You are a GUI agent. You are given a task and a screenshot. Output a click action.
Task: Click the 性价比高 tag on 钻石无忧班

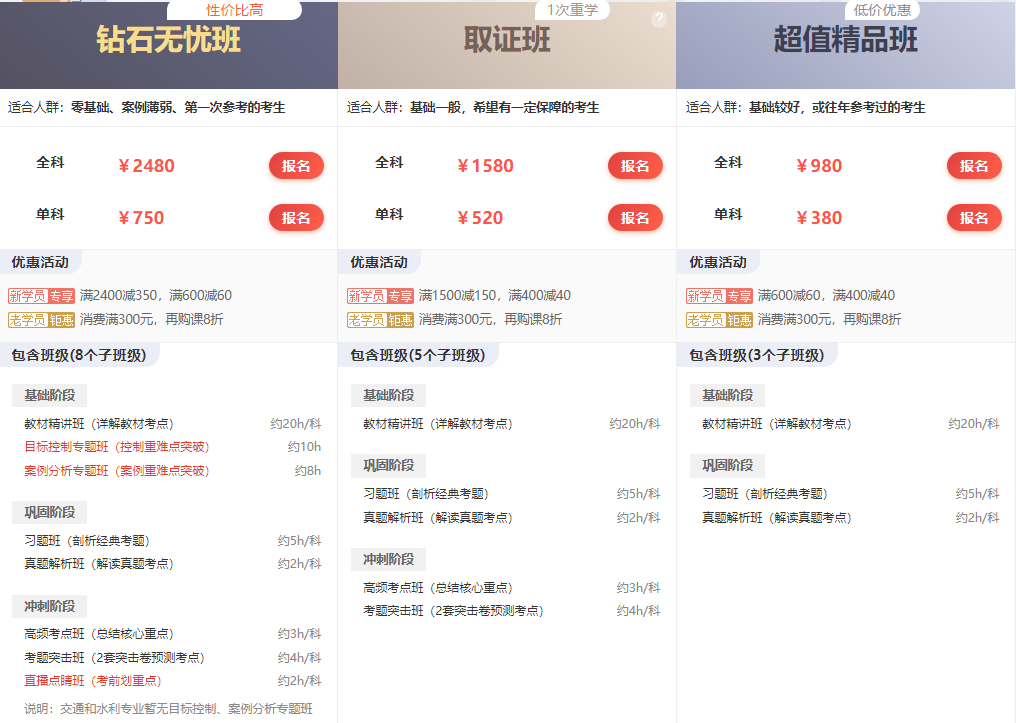(x=234, y=11)
